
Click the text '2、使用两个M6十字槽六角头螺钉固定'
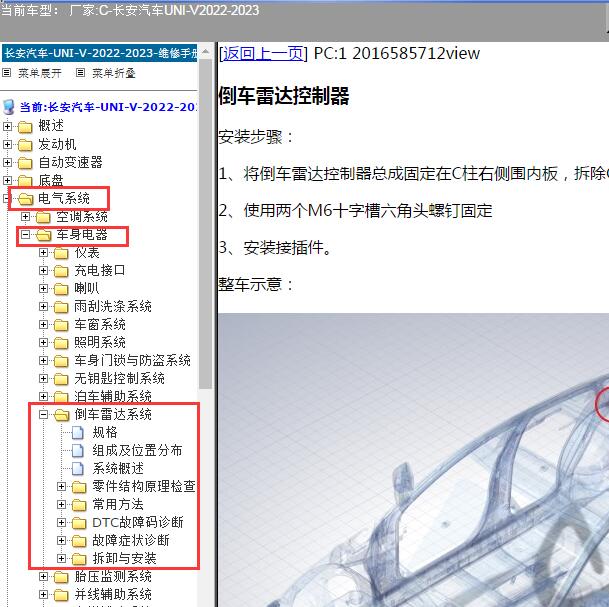[355, 211]
